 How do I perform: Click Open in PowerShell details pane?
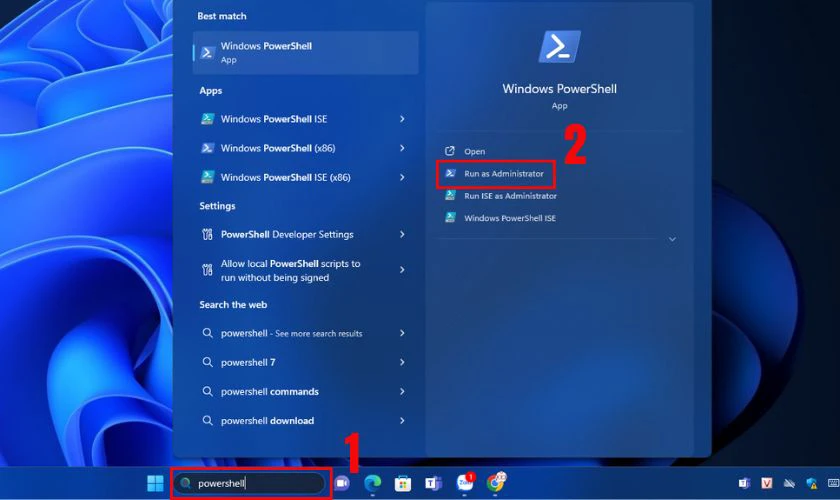tap(474, 152)
